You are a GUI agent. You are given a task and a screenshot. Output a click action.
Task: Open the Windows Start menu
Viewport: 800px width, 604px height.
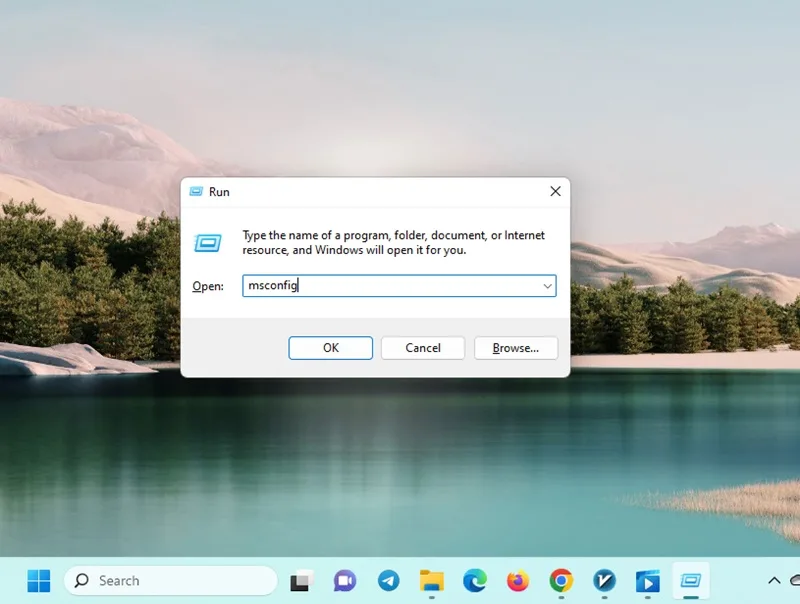pyautogui.click(x=39, y=581)
